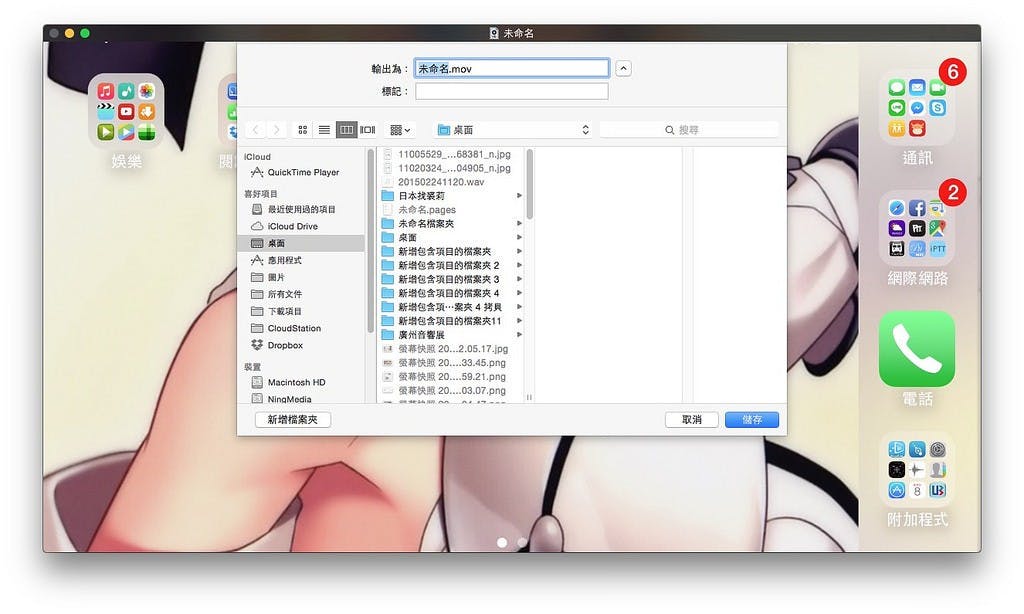This screenshot has height=614, width=1024.
Task: Select QuickTime Player under iCloud in sidebar
Action: pyautogui.click(x=303, y=172)
